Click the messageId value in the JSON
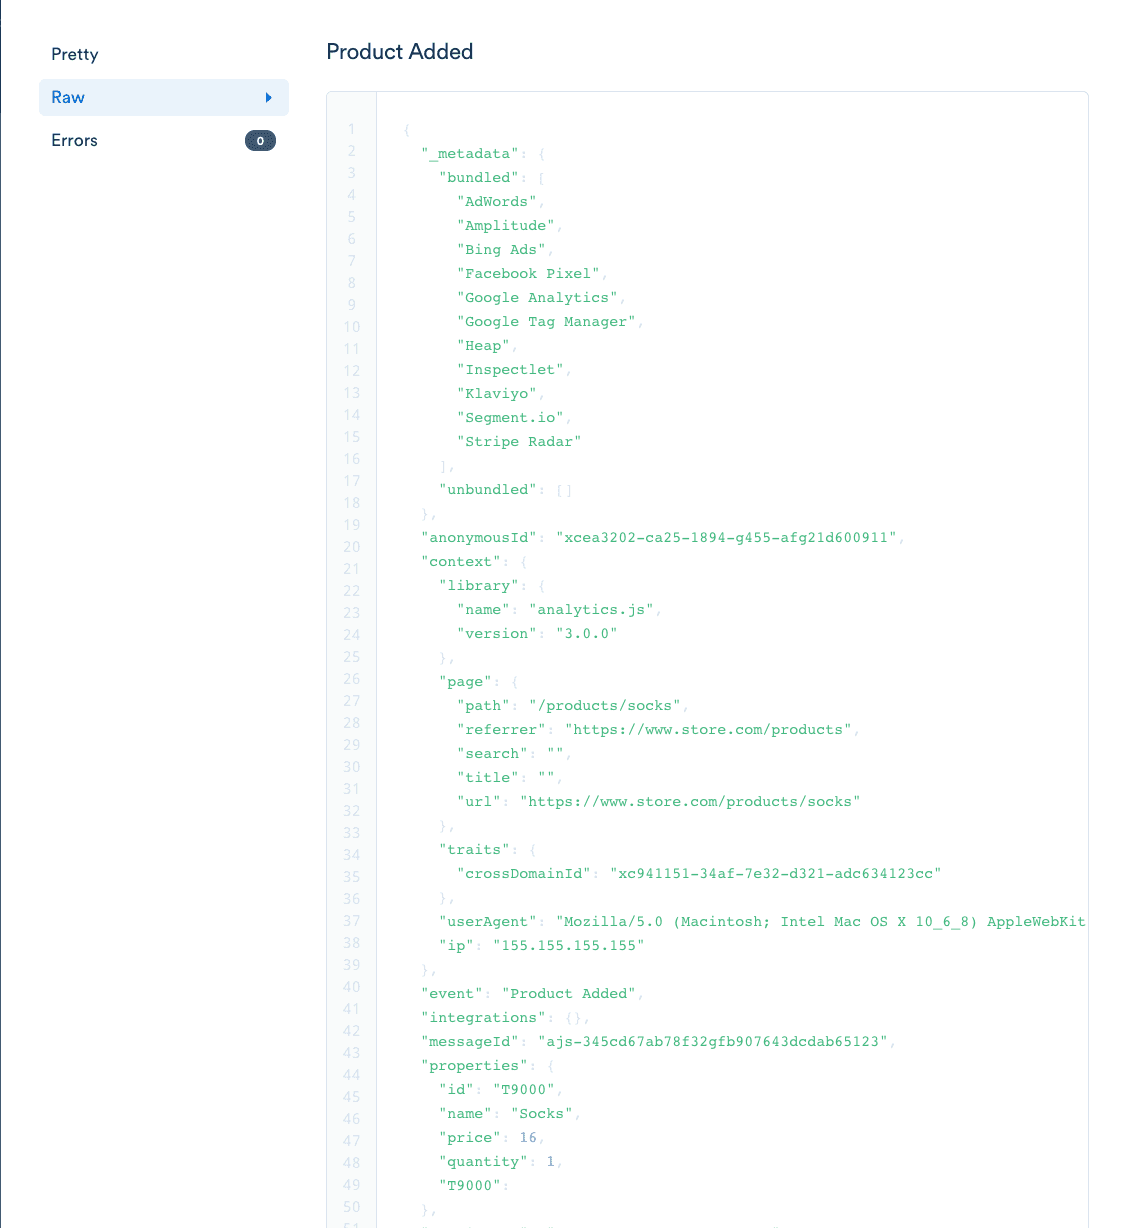The image size is (1122, 1228). (714, 1041)
